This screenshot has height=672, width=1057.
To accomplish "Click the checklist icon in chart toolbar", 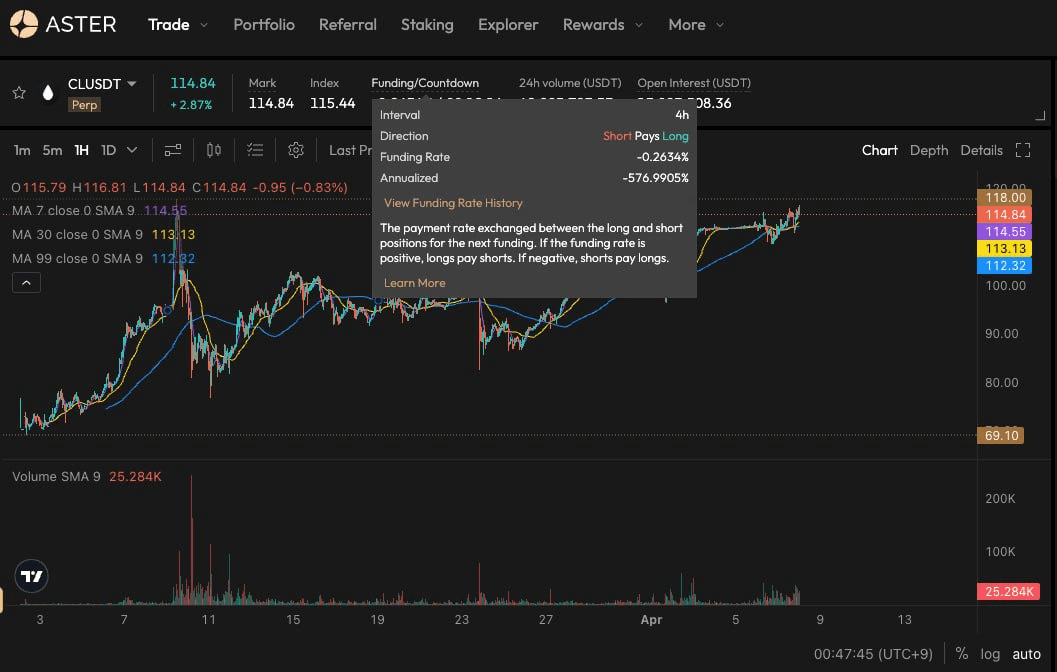I will [255, 150].
